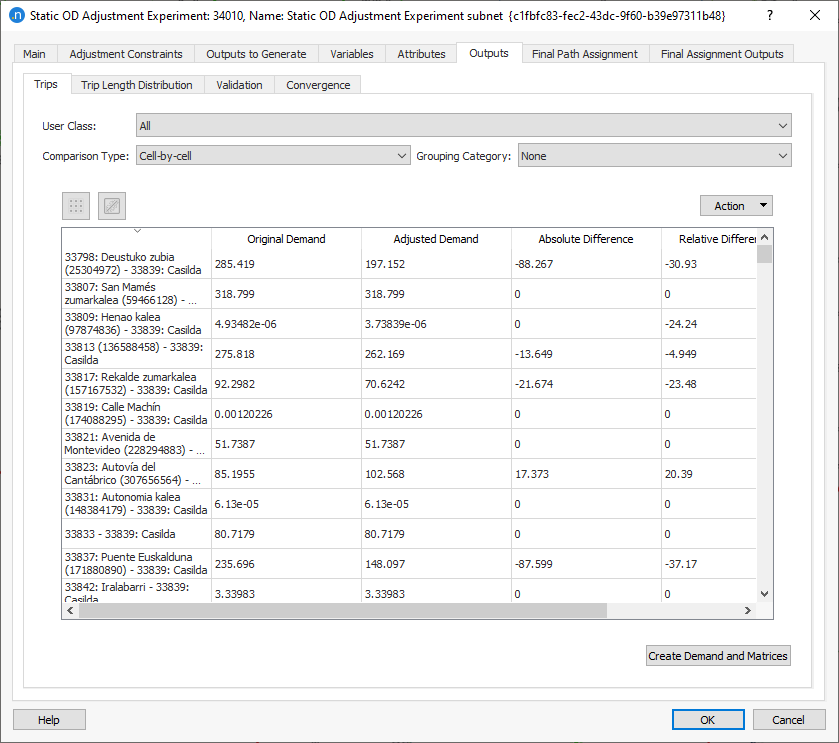Click the Cancel button

click(x=789, y=719)
